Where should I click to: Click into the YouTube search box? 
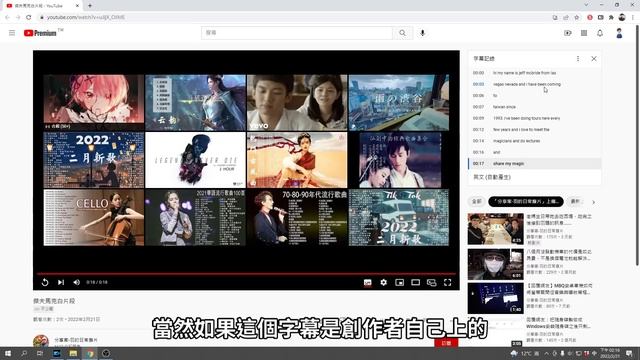[297, 33]
